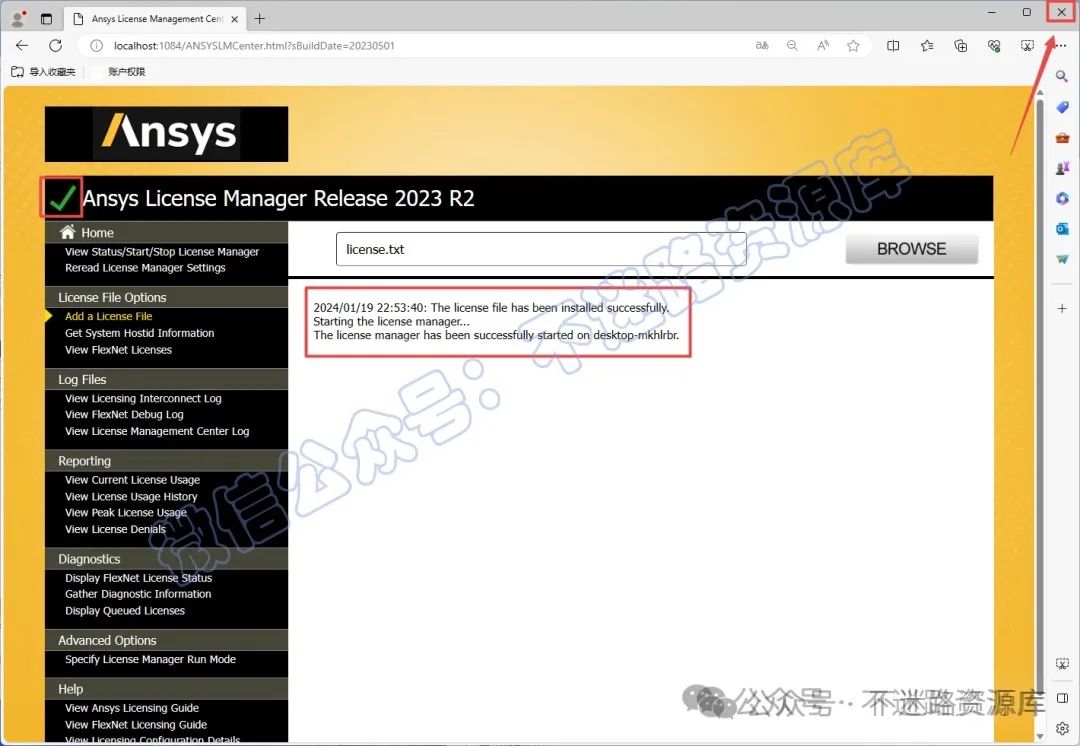Open the sidebar shopping tag icon
The image size is (1080, 746).
(1062, 107)
